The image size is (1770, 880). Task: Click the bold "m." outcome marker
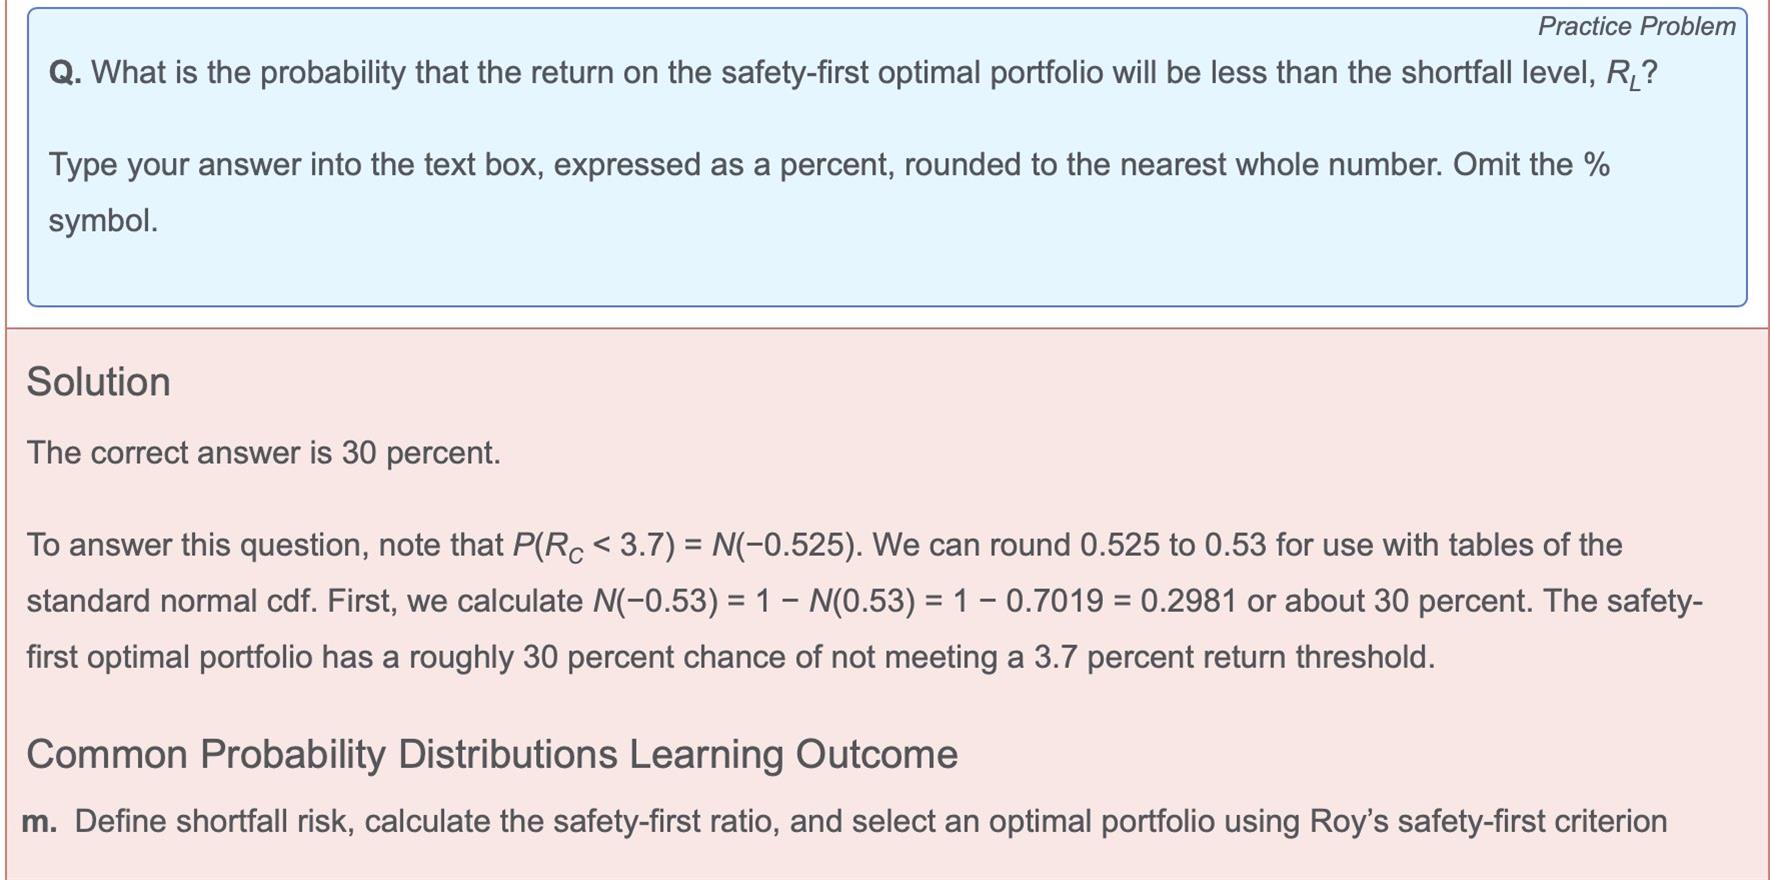[x=39, y=821]
